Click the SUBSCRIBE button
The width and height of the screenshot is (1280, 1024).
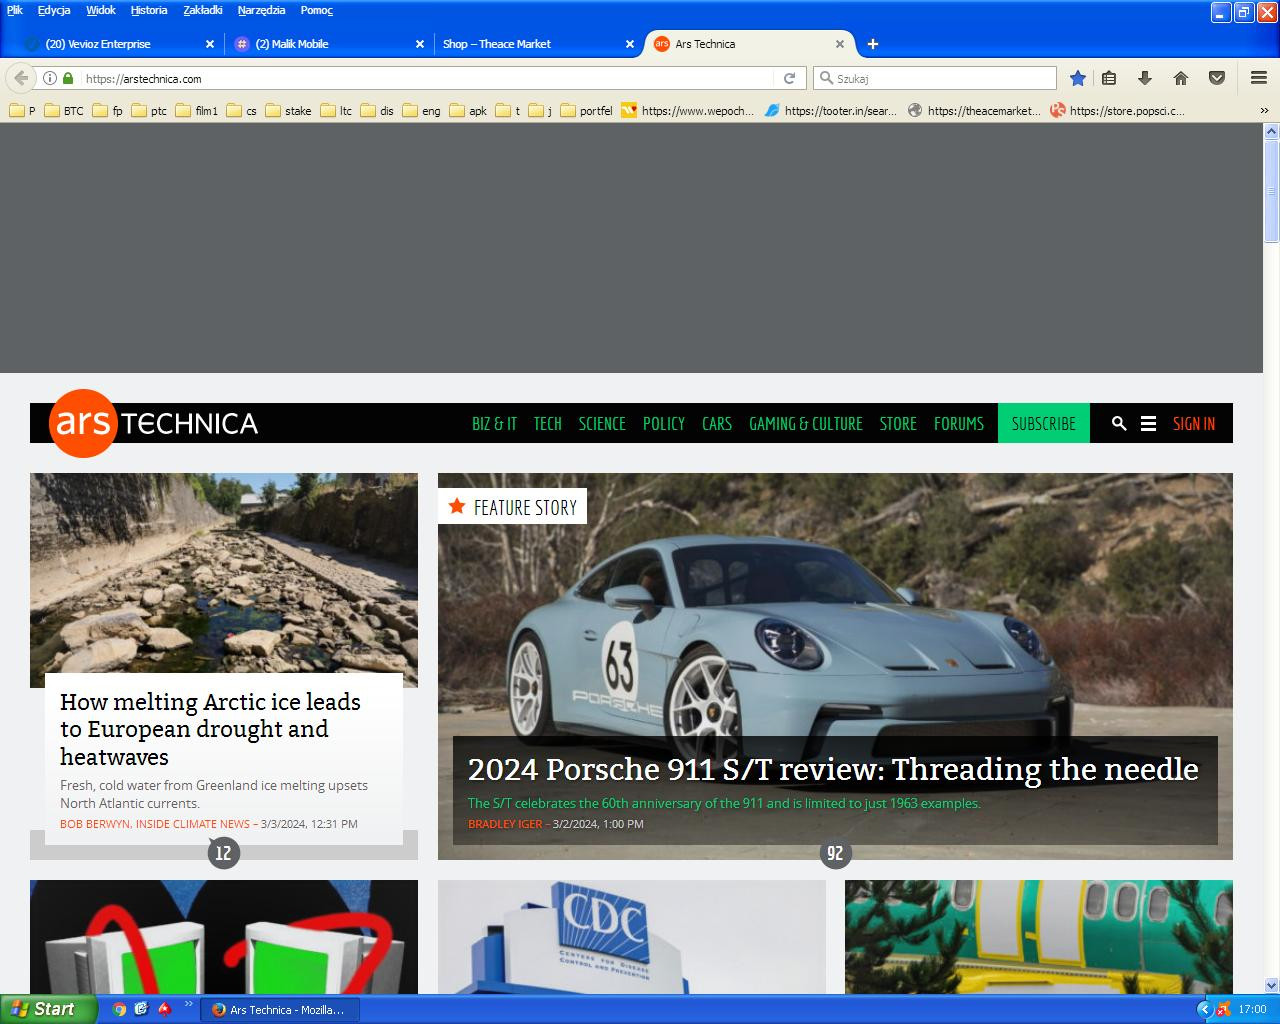1043,424
